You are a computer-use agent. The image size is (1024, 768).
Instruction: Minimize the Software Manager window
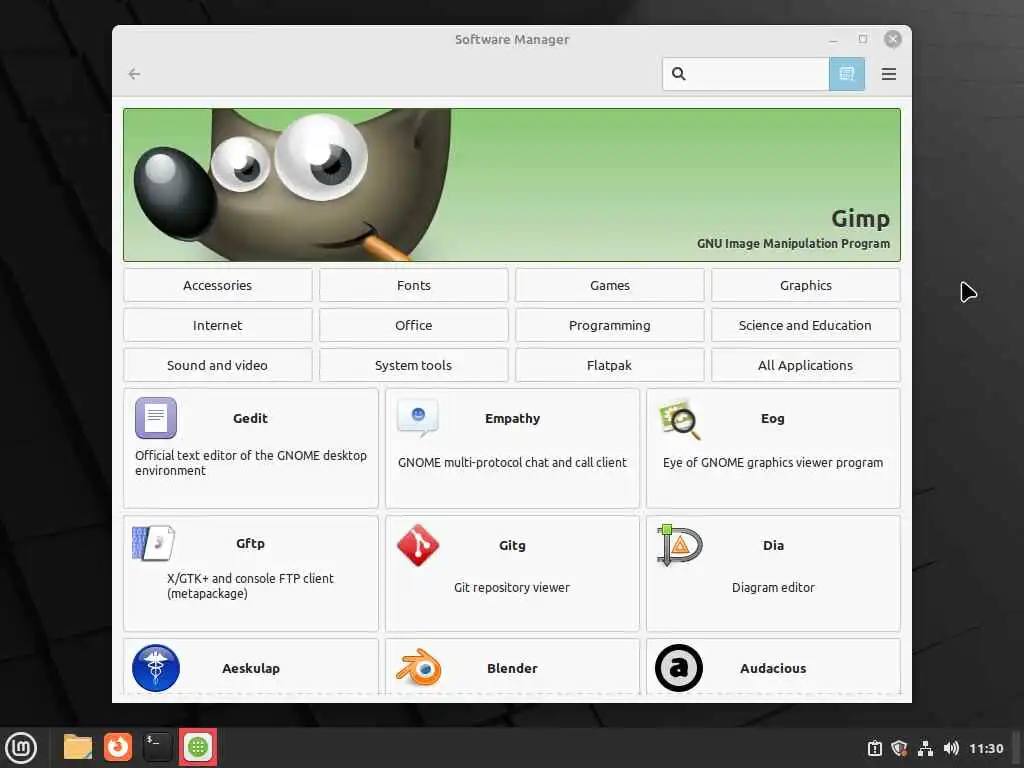click(833, 40)
